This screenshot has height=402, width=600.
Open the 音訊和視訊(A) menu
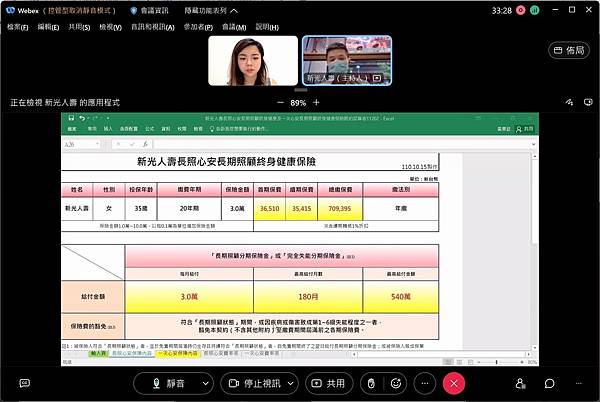tap(153, 27)
